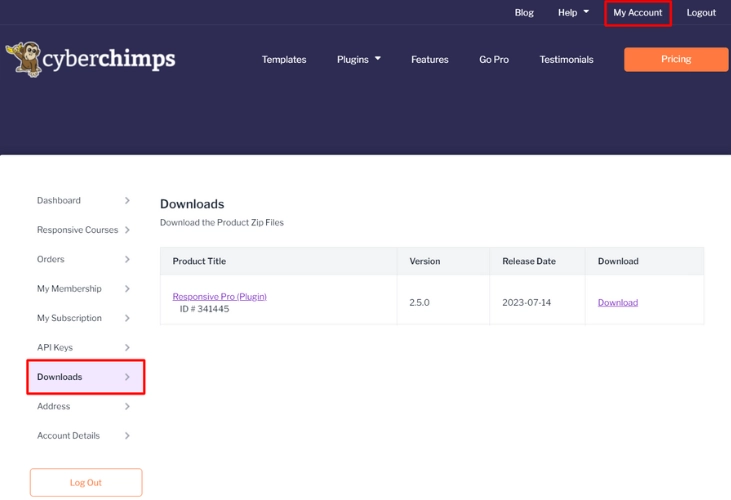Open the Help menu label
The width and height of the screenshot is (731, 500).
point(567,13)
